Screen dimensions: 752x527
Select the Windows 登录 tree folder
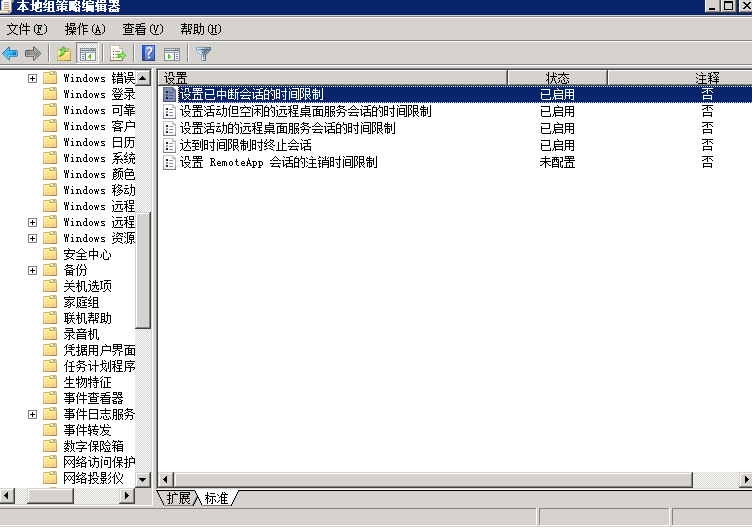click(x=99, y=94)
